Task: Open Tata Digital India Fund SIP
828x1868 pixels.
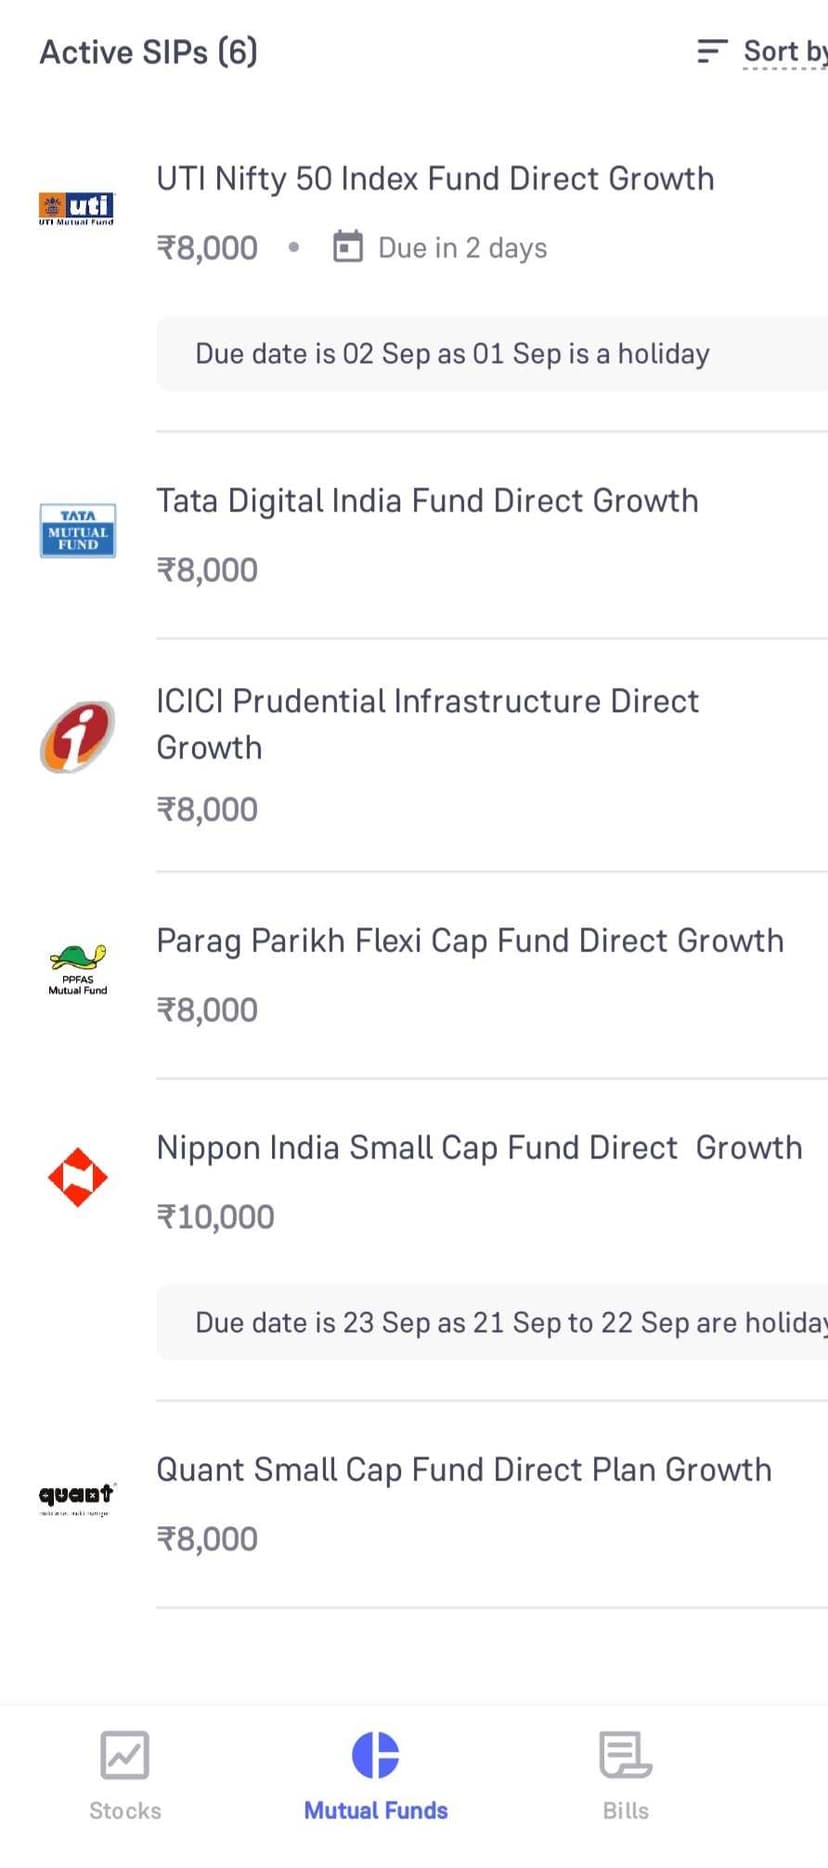Action: [427, 501]
